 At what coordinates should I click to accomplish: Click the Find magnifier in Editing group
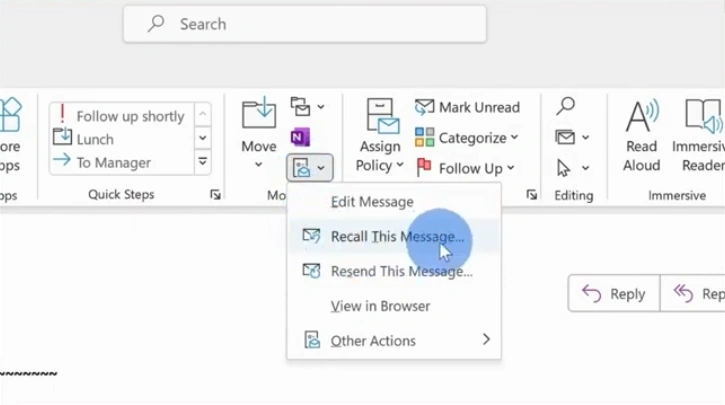click(x=566, y=106)
